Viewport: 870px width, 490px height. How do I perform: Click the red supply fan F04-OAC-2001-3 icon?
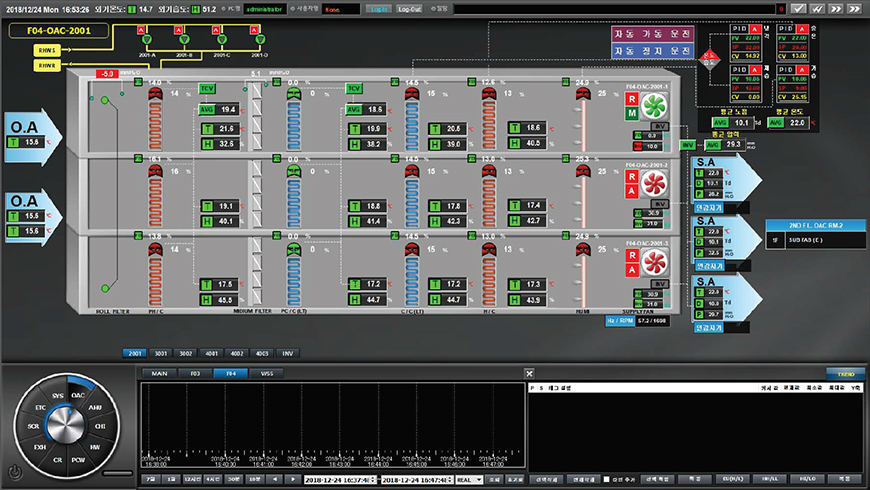655,263
